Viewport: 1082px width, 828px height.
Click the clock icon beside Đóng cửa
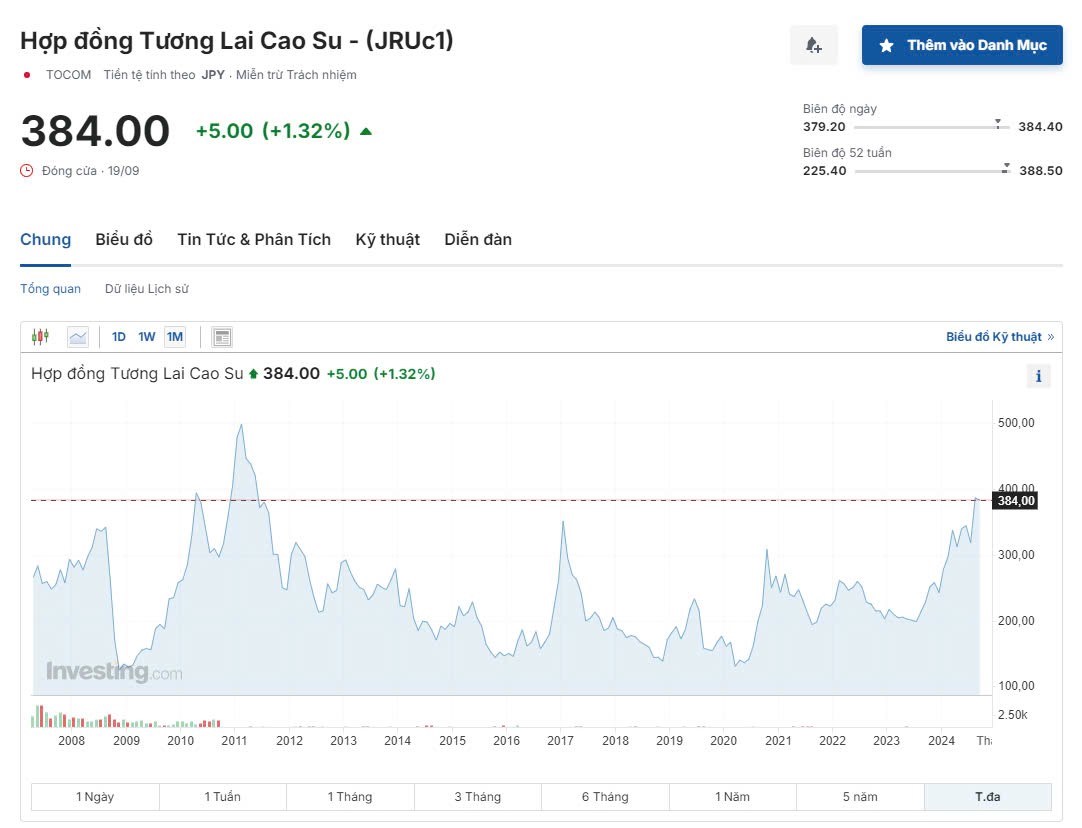coord(27,171)
